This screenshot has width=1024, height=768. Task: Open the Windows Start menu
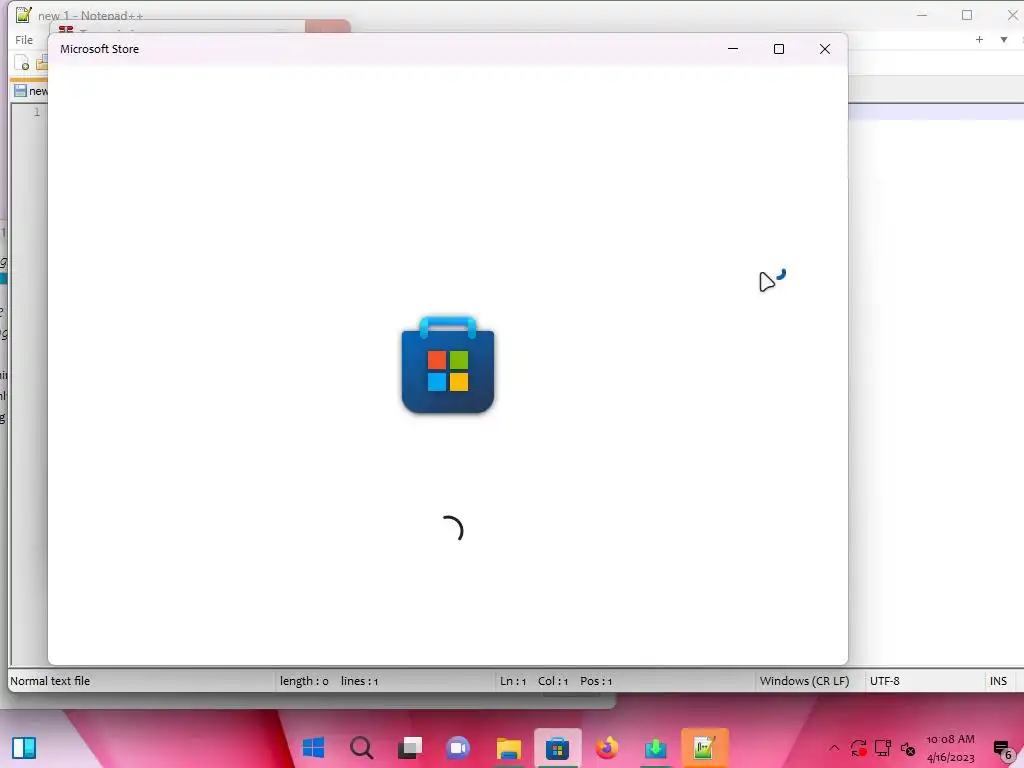click(313, 748)
